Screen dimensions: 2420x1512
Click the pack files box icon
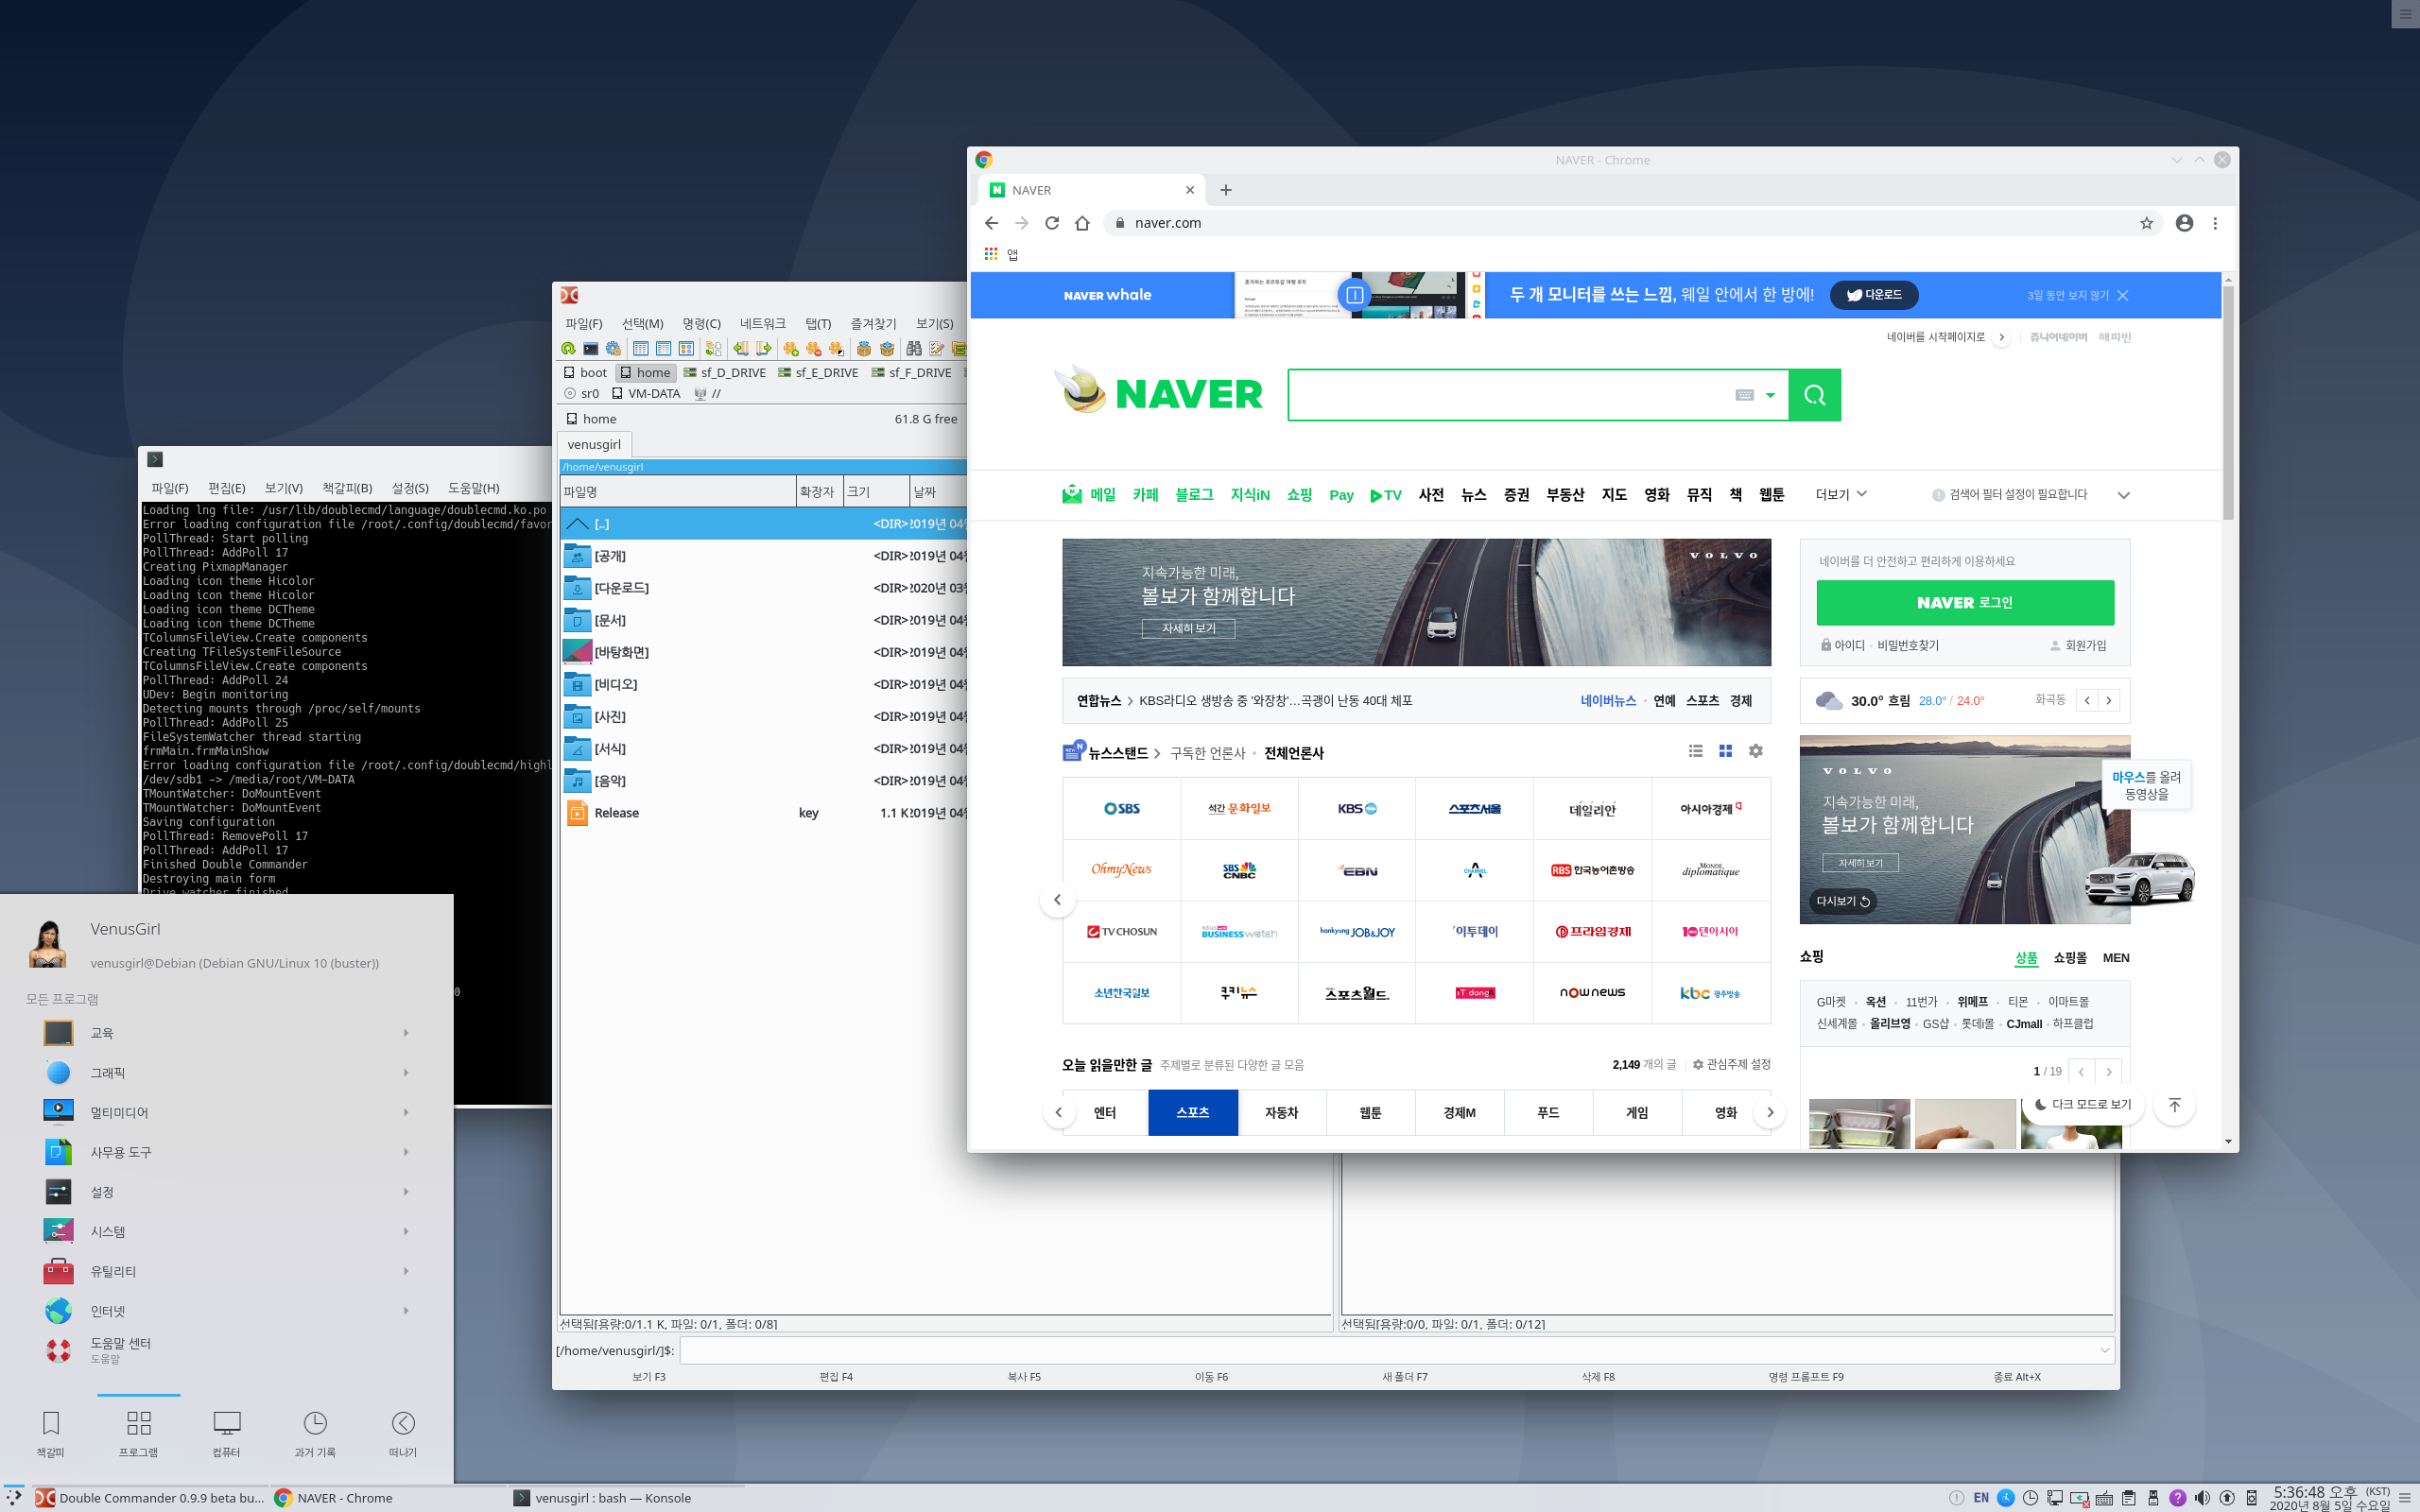tap(864, 349)
